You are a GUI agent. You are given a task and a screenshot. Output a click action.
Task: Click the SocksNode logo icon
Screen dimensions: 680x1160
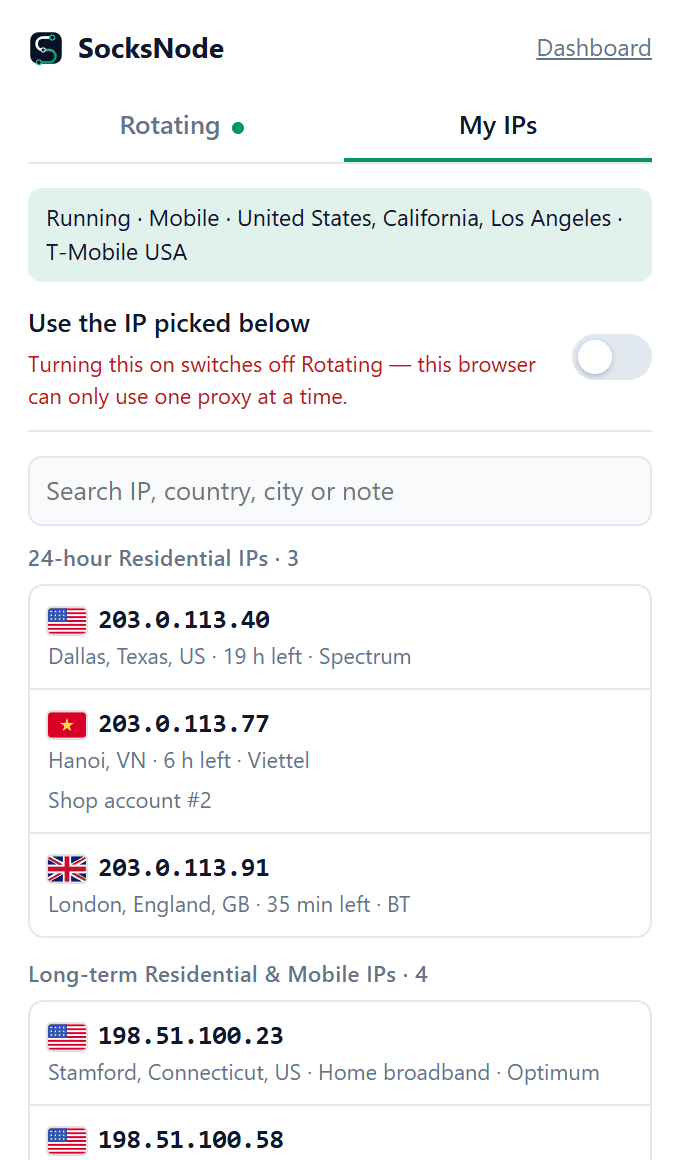tap(46, 49)
